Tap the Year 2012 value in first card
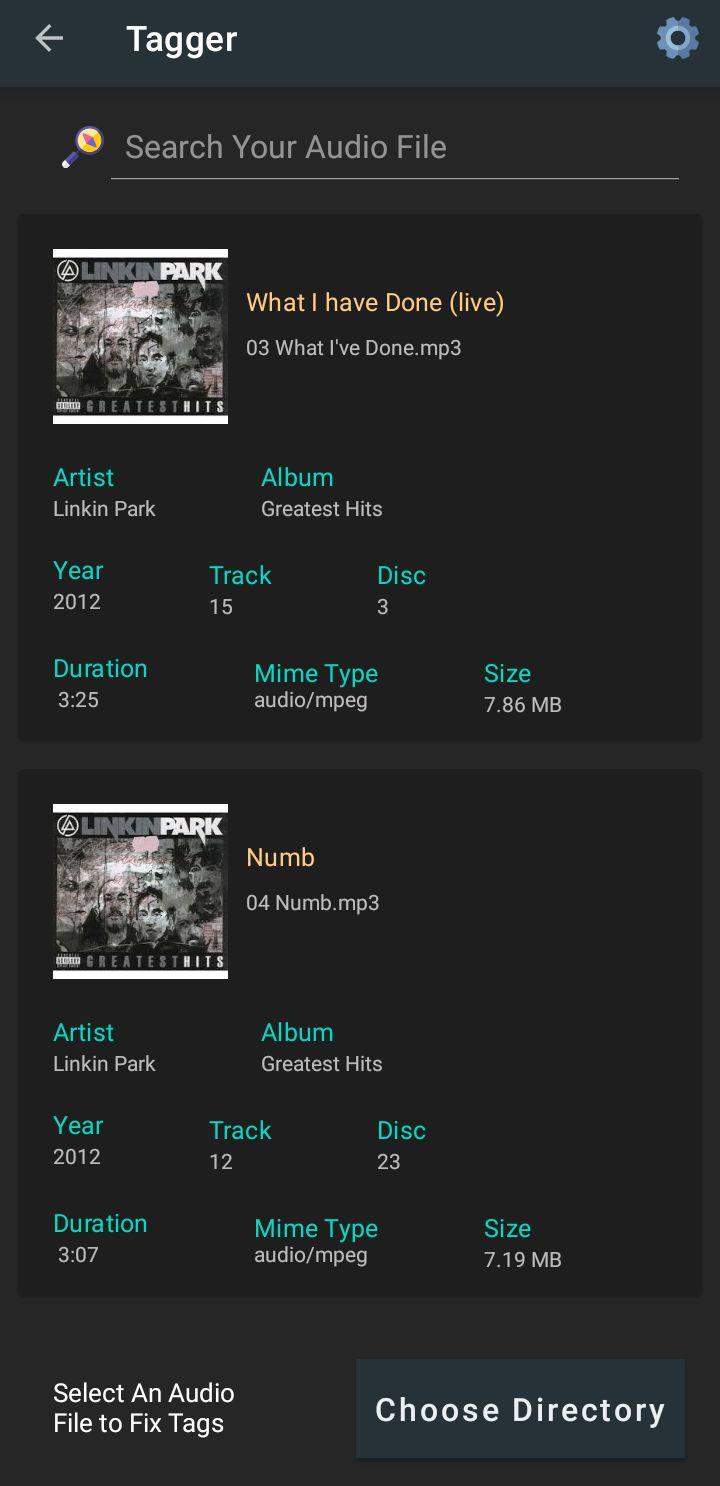 pyautogui.click(x=77, y=602)
